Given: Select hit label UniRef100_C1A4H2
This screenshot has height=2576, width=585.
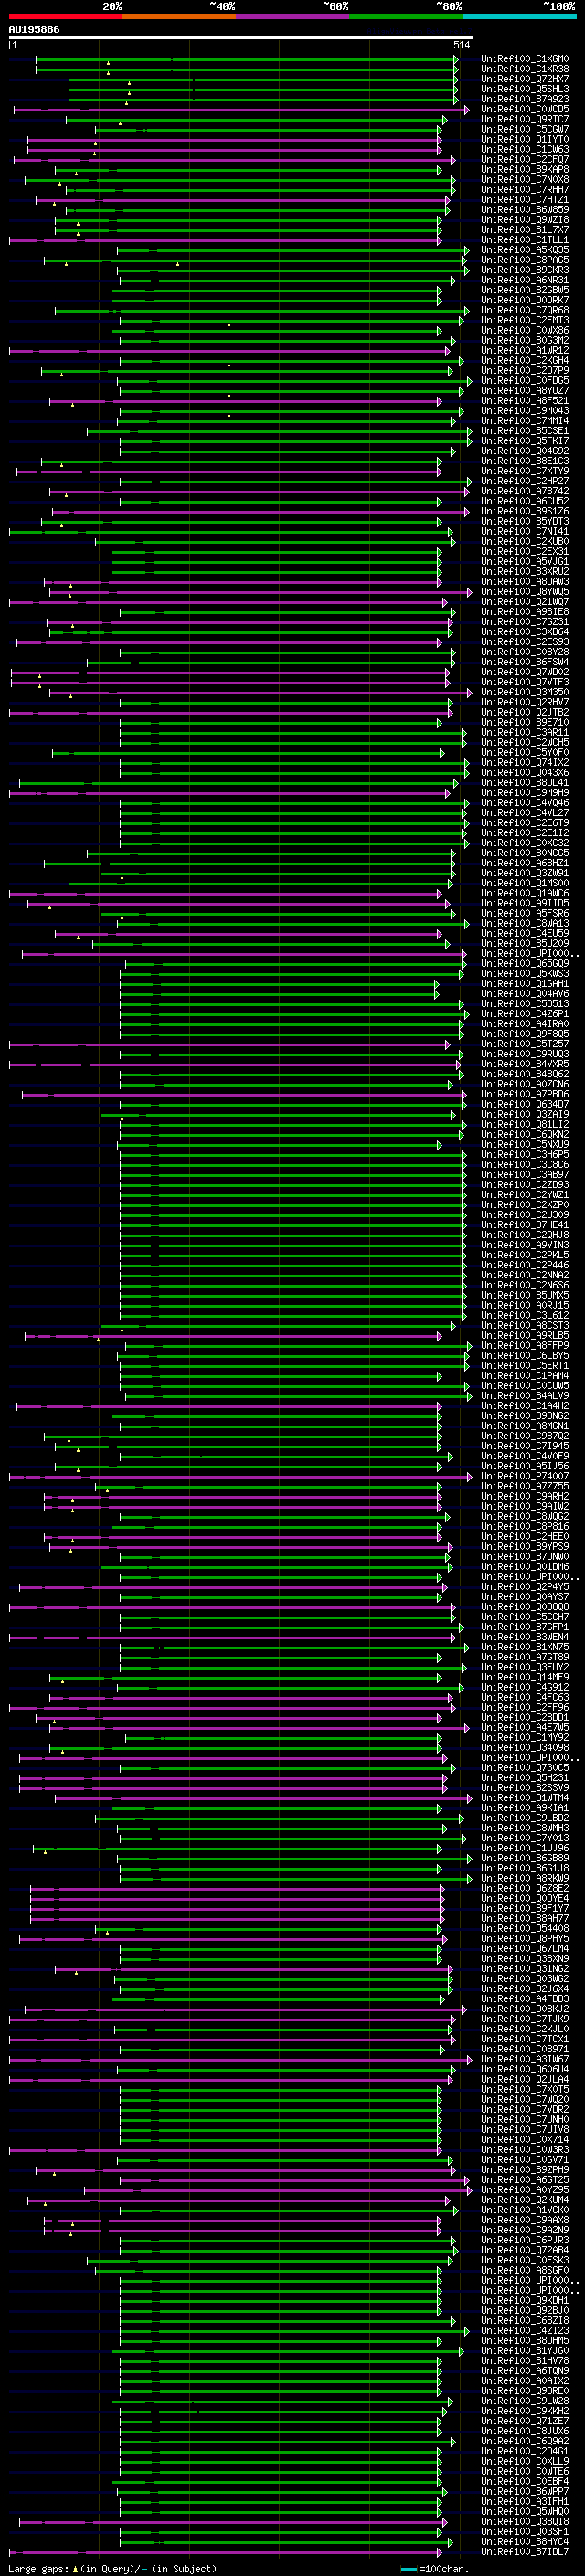Looking at the screenshot, I should pos(525,1405).
